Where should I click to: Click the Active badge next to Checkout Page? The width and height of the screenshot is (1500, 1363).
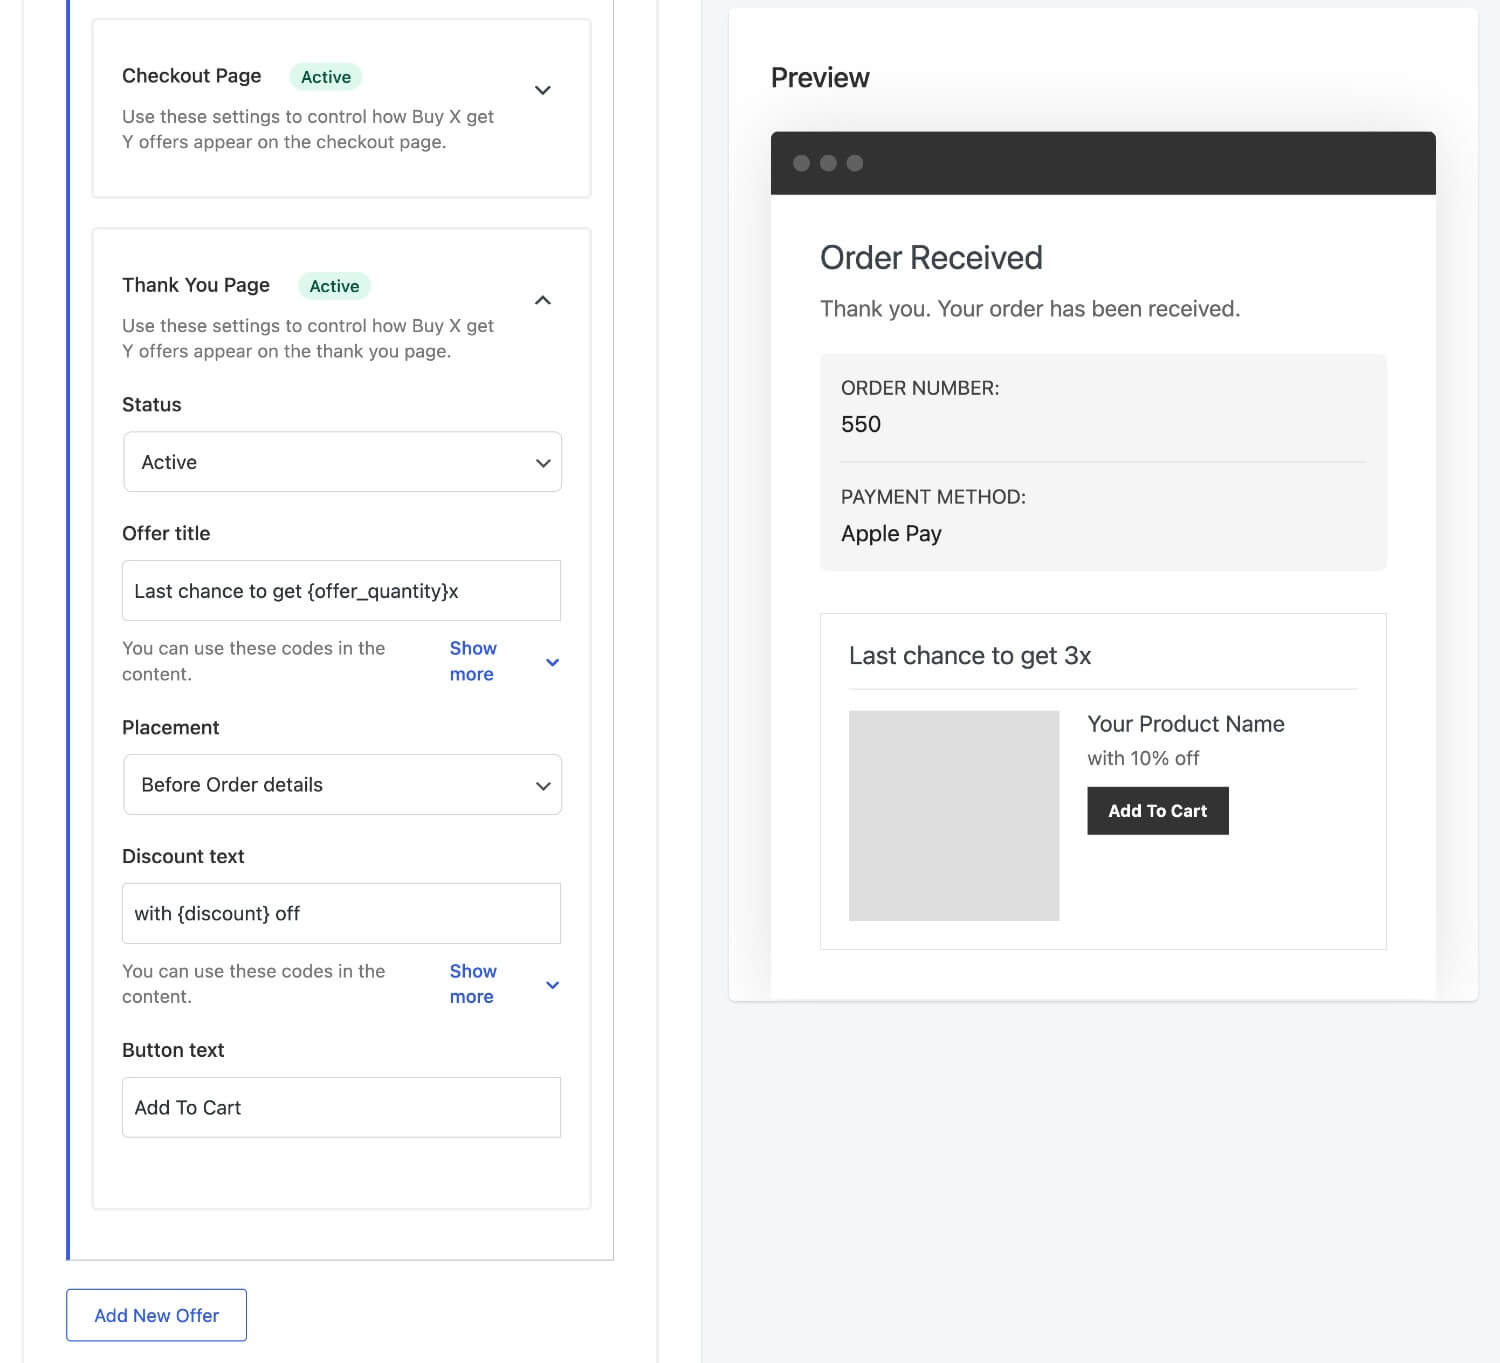point(326,77)
